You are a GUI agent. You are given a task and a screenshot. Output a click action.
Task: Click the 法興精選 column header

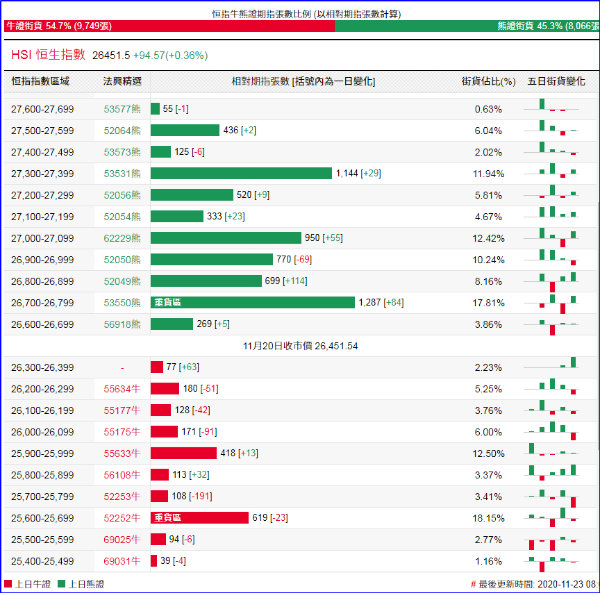point(122,81)
